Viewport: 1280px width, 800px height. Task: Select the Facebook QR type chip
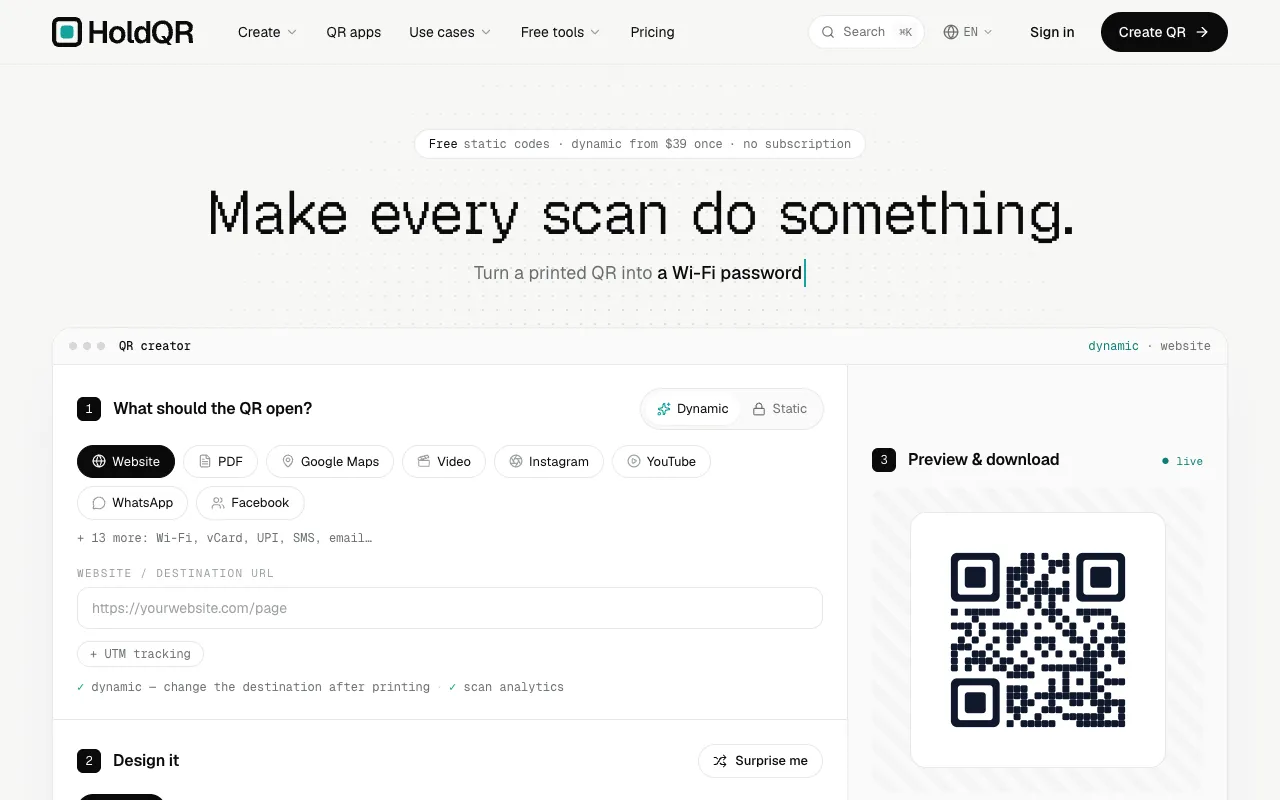[250, 503]
